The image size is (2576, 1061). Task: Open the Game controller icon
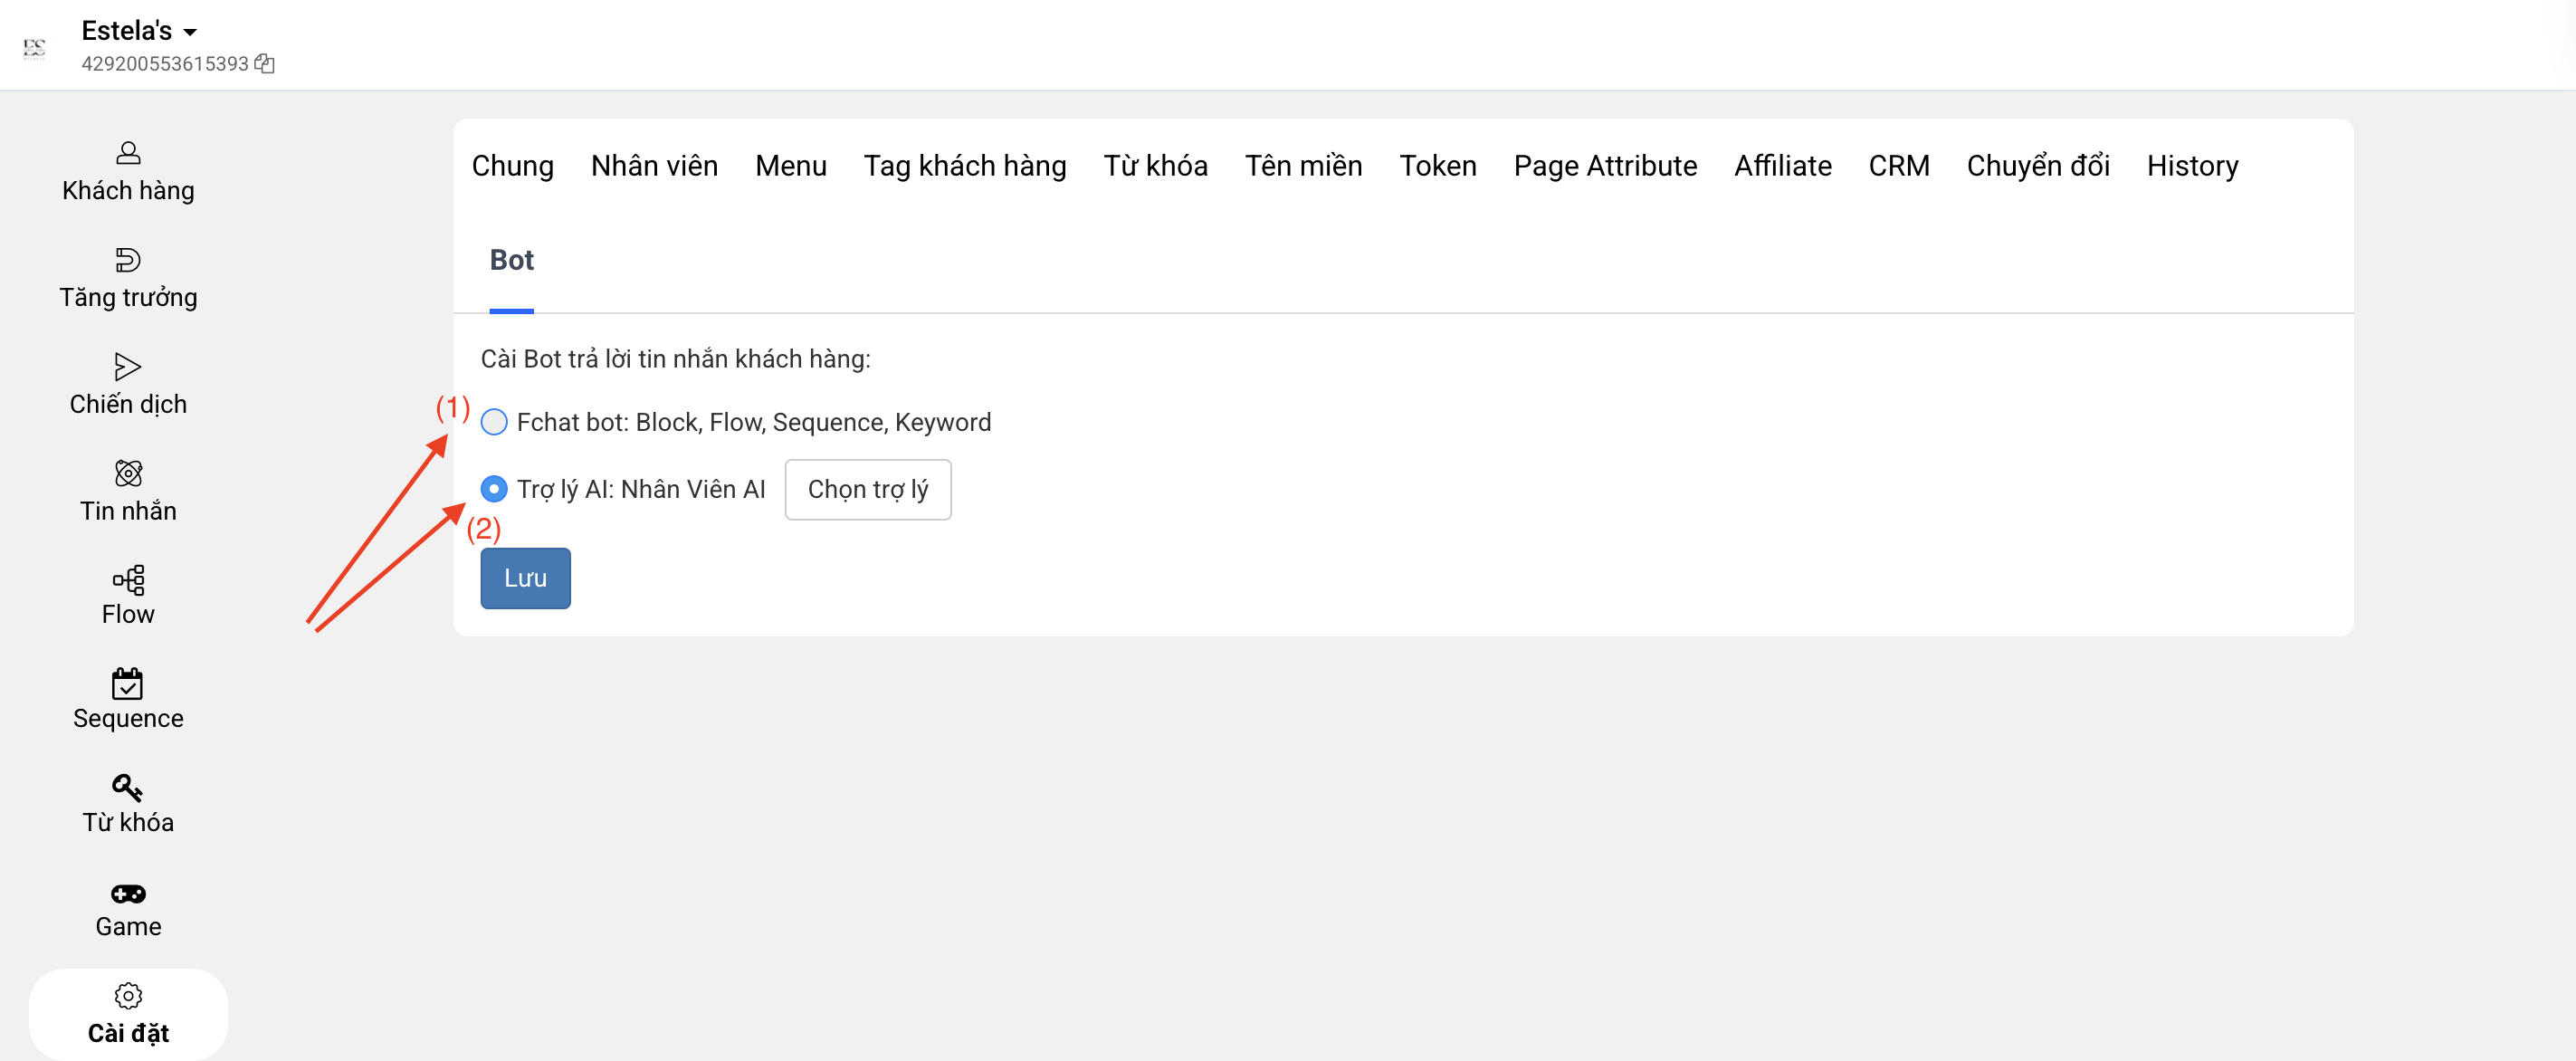click(128, 893)
